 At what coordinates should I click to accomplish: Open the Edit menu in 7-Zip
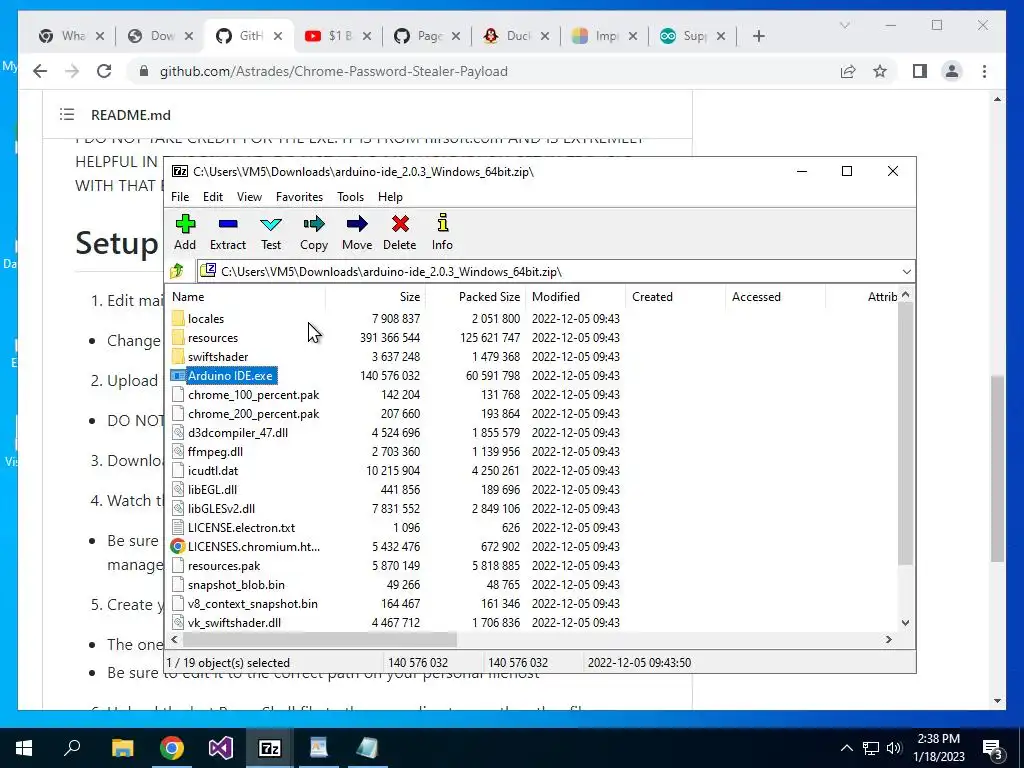tap(213, 197)
